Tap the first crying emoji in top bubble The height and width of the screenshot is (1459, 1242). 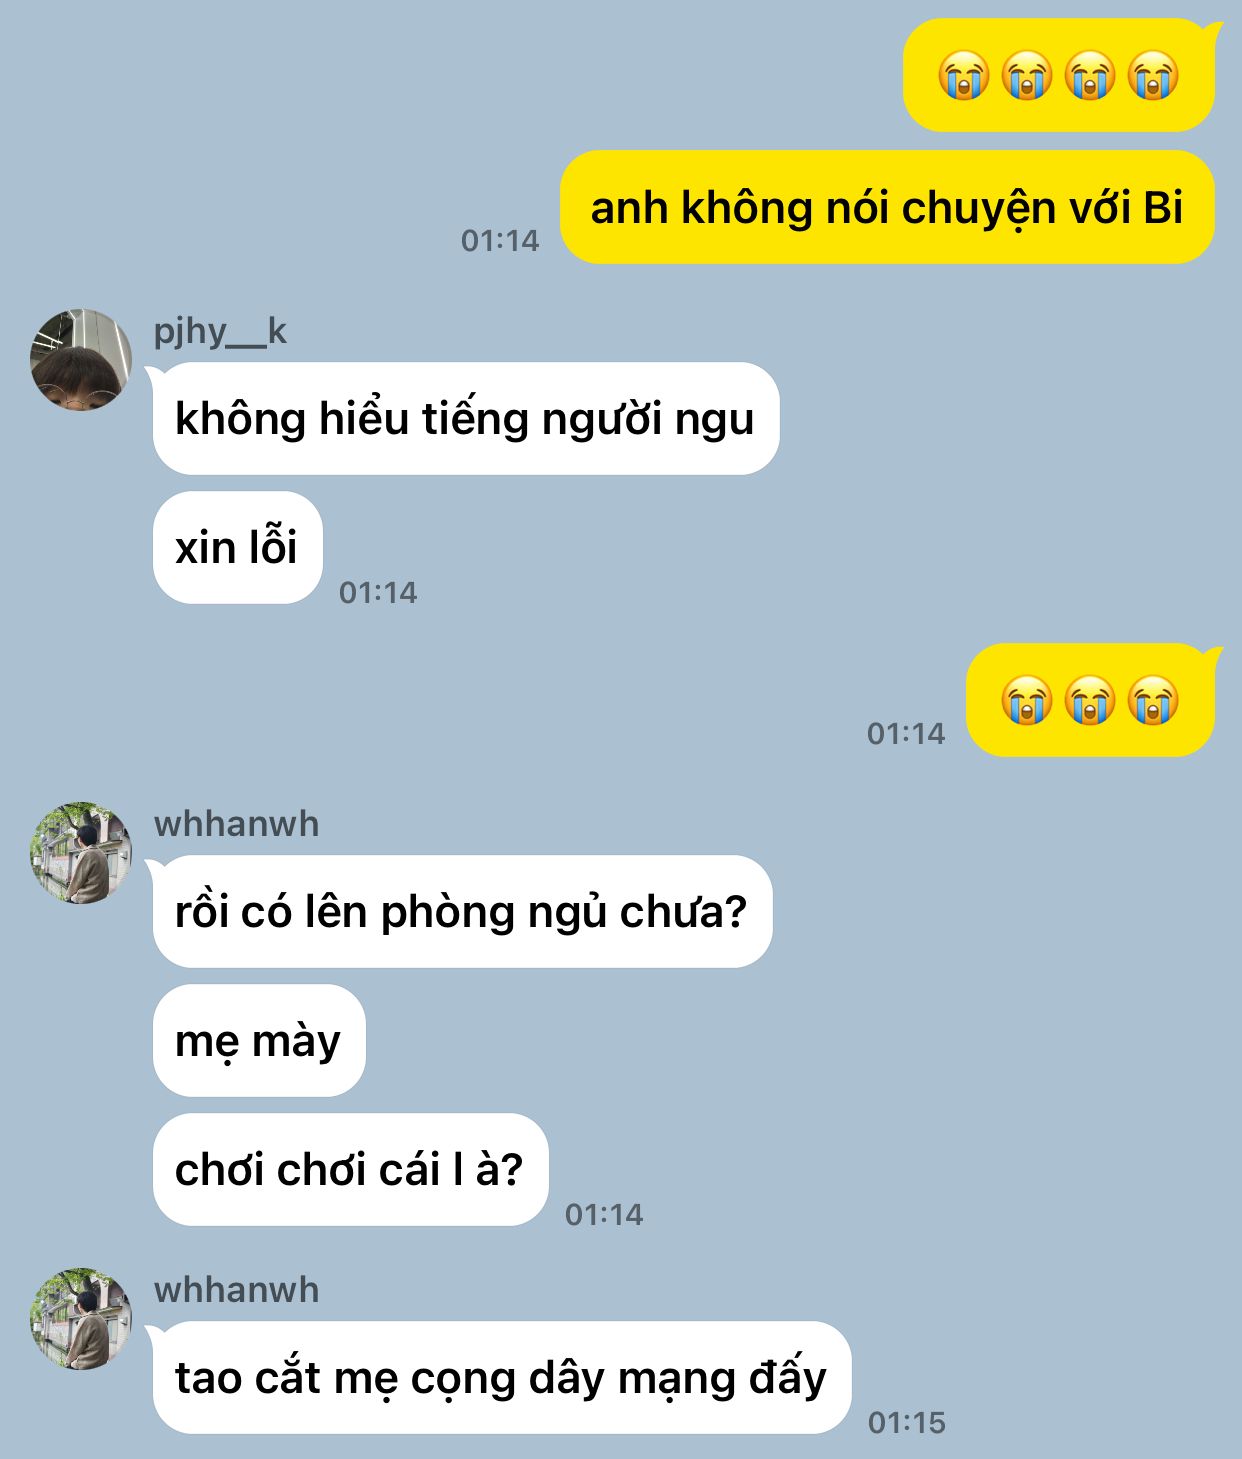(964, 75)
